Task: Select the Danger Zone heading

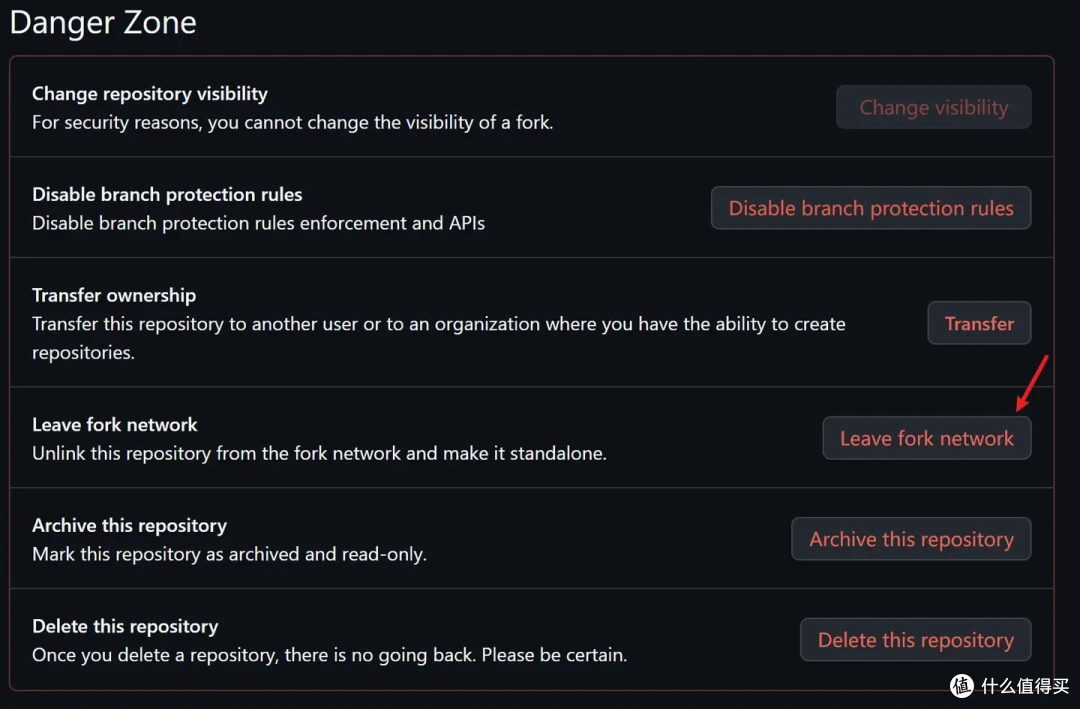Action: (x=103, y=22)
